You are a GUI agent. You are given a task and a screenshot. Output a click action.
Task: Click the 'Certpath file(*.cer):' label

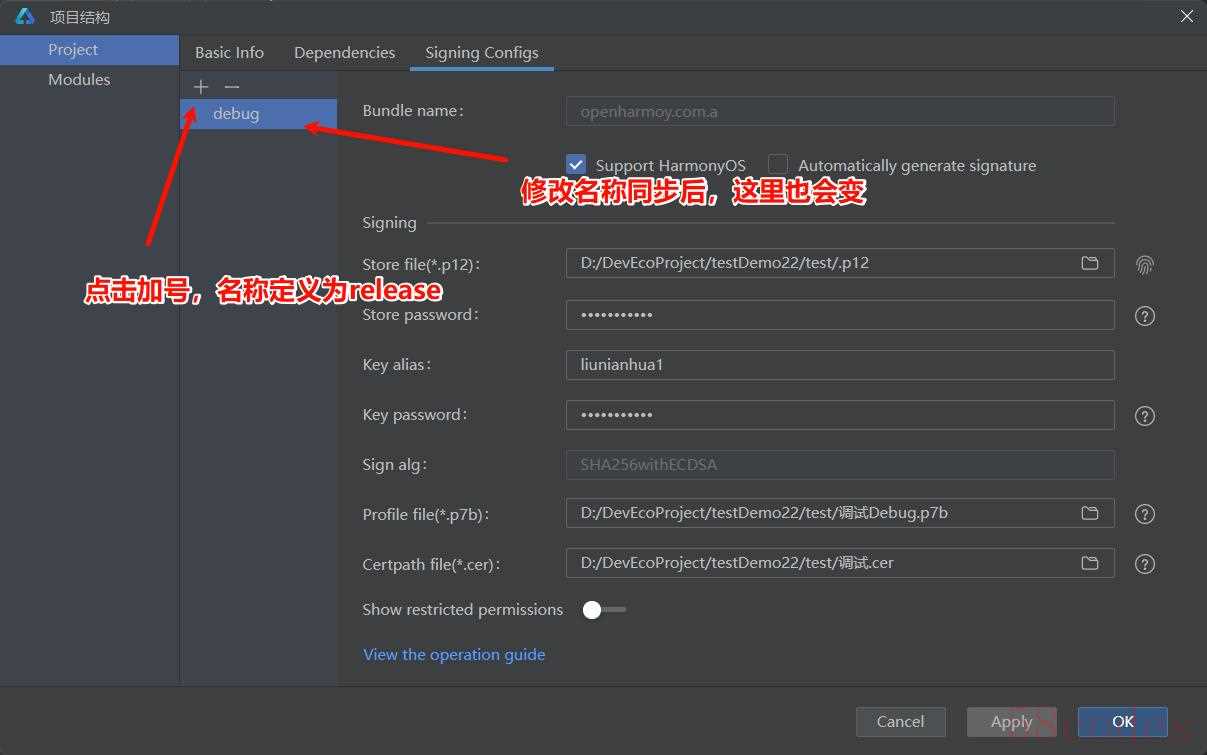(432, 565)
